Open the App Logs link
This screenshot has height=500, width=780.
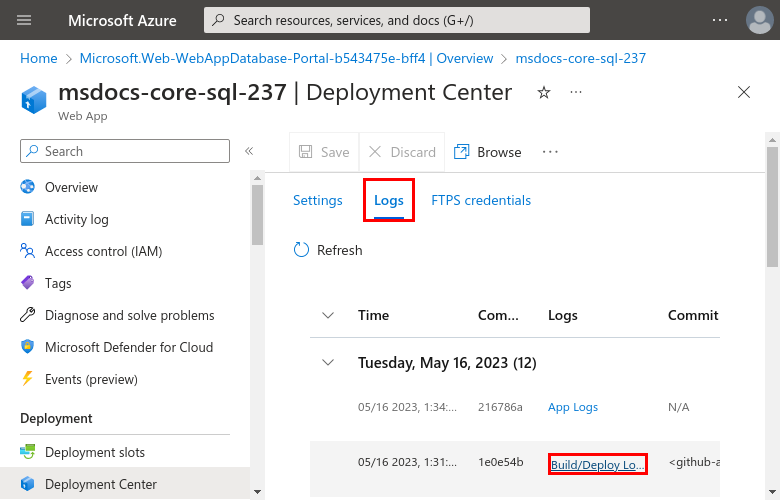pyautogui.click(x=573, y=407)
